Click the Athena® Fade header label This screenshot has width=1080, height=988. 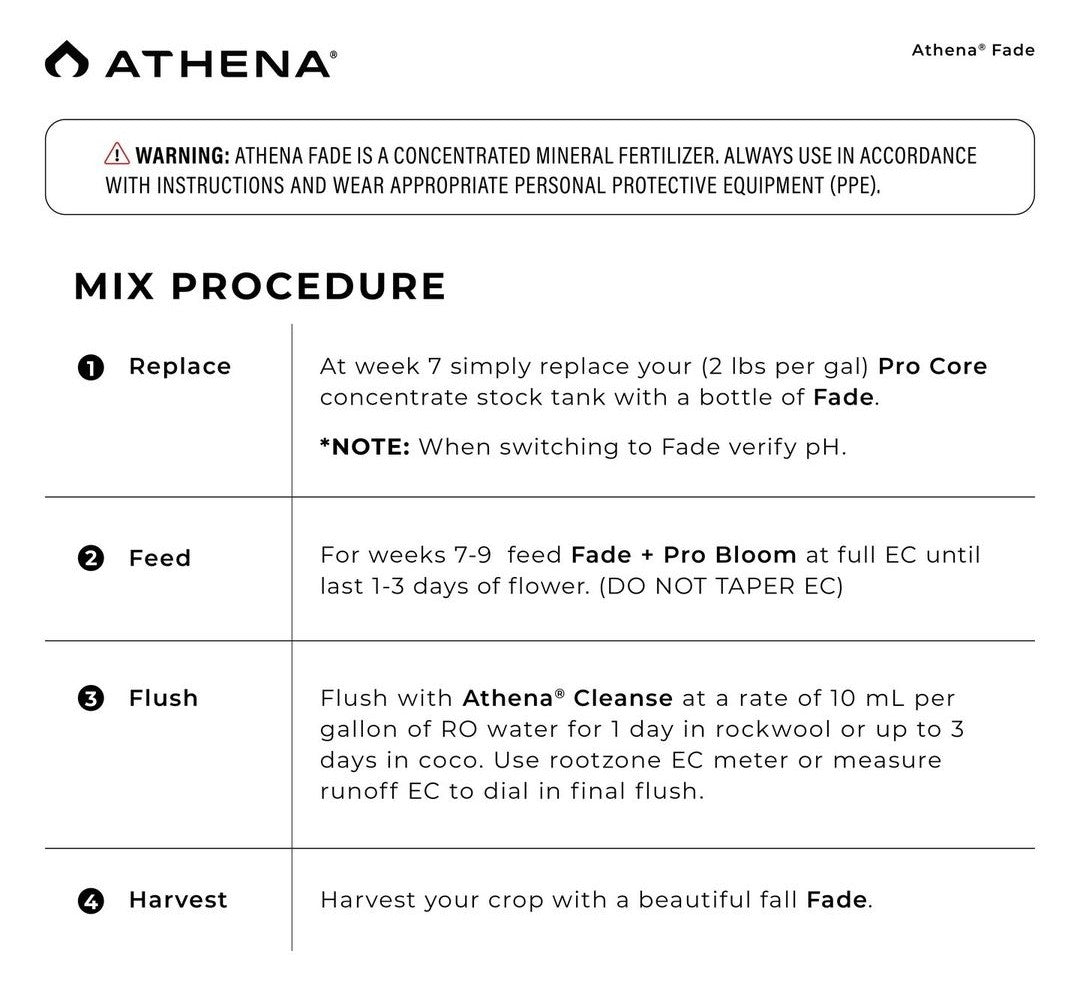[x=972, y=50]
